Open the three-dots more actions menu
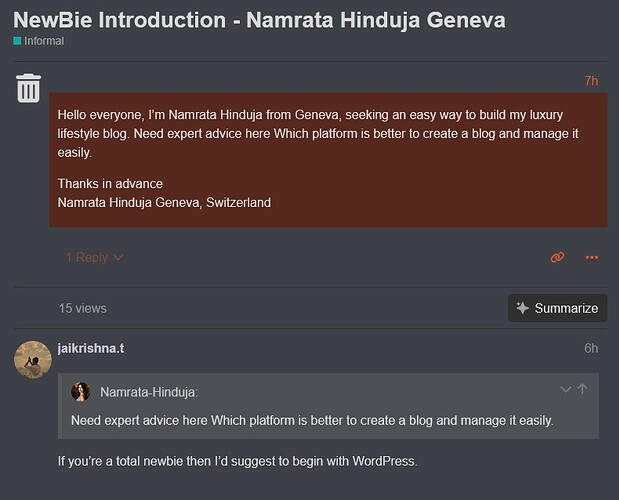 (592, 257)
